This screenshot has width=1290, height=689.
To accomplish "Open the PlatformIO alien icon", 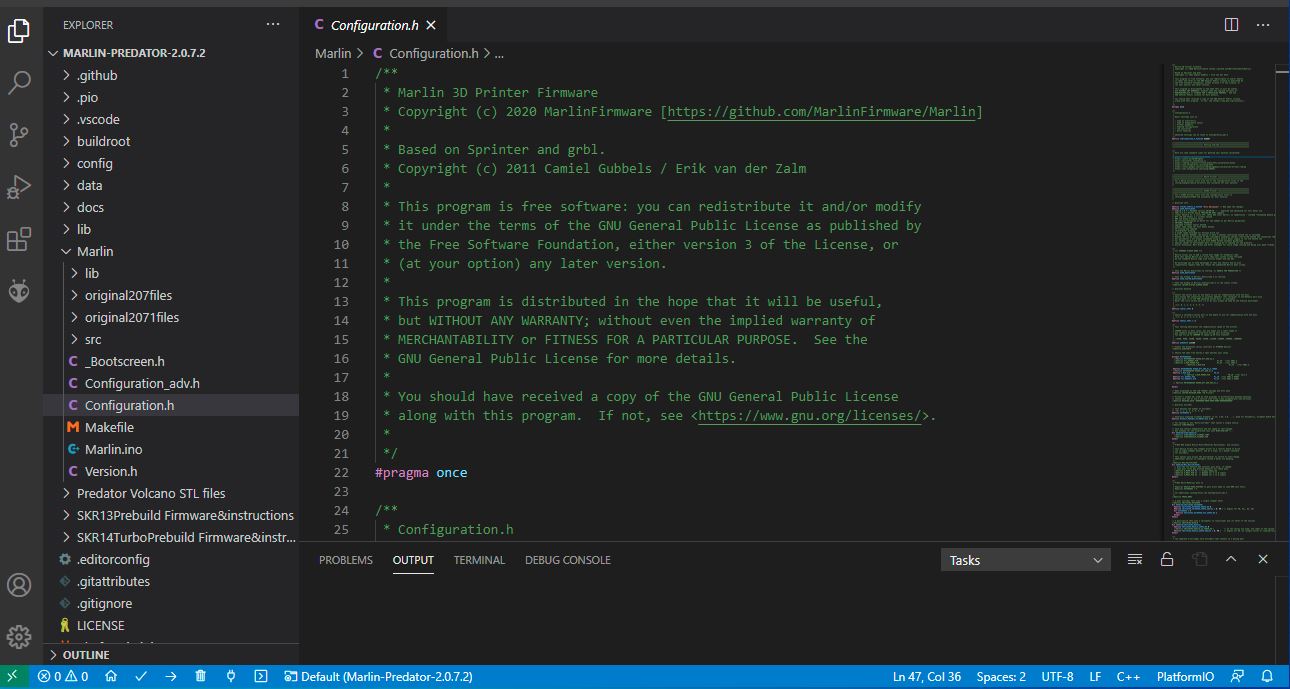I will point(19,291).
